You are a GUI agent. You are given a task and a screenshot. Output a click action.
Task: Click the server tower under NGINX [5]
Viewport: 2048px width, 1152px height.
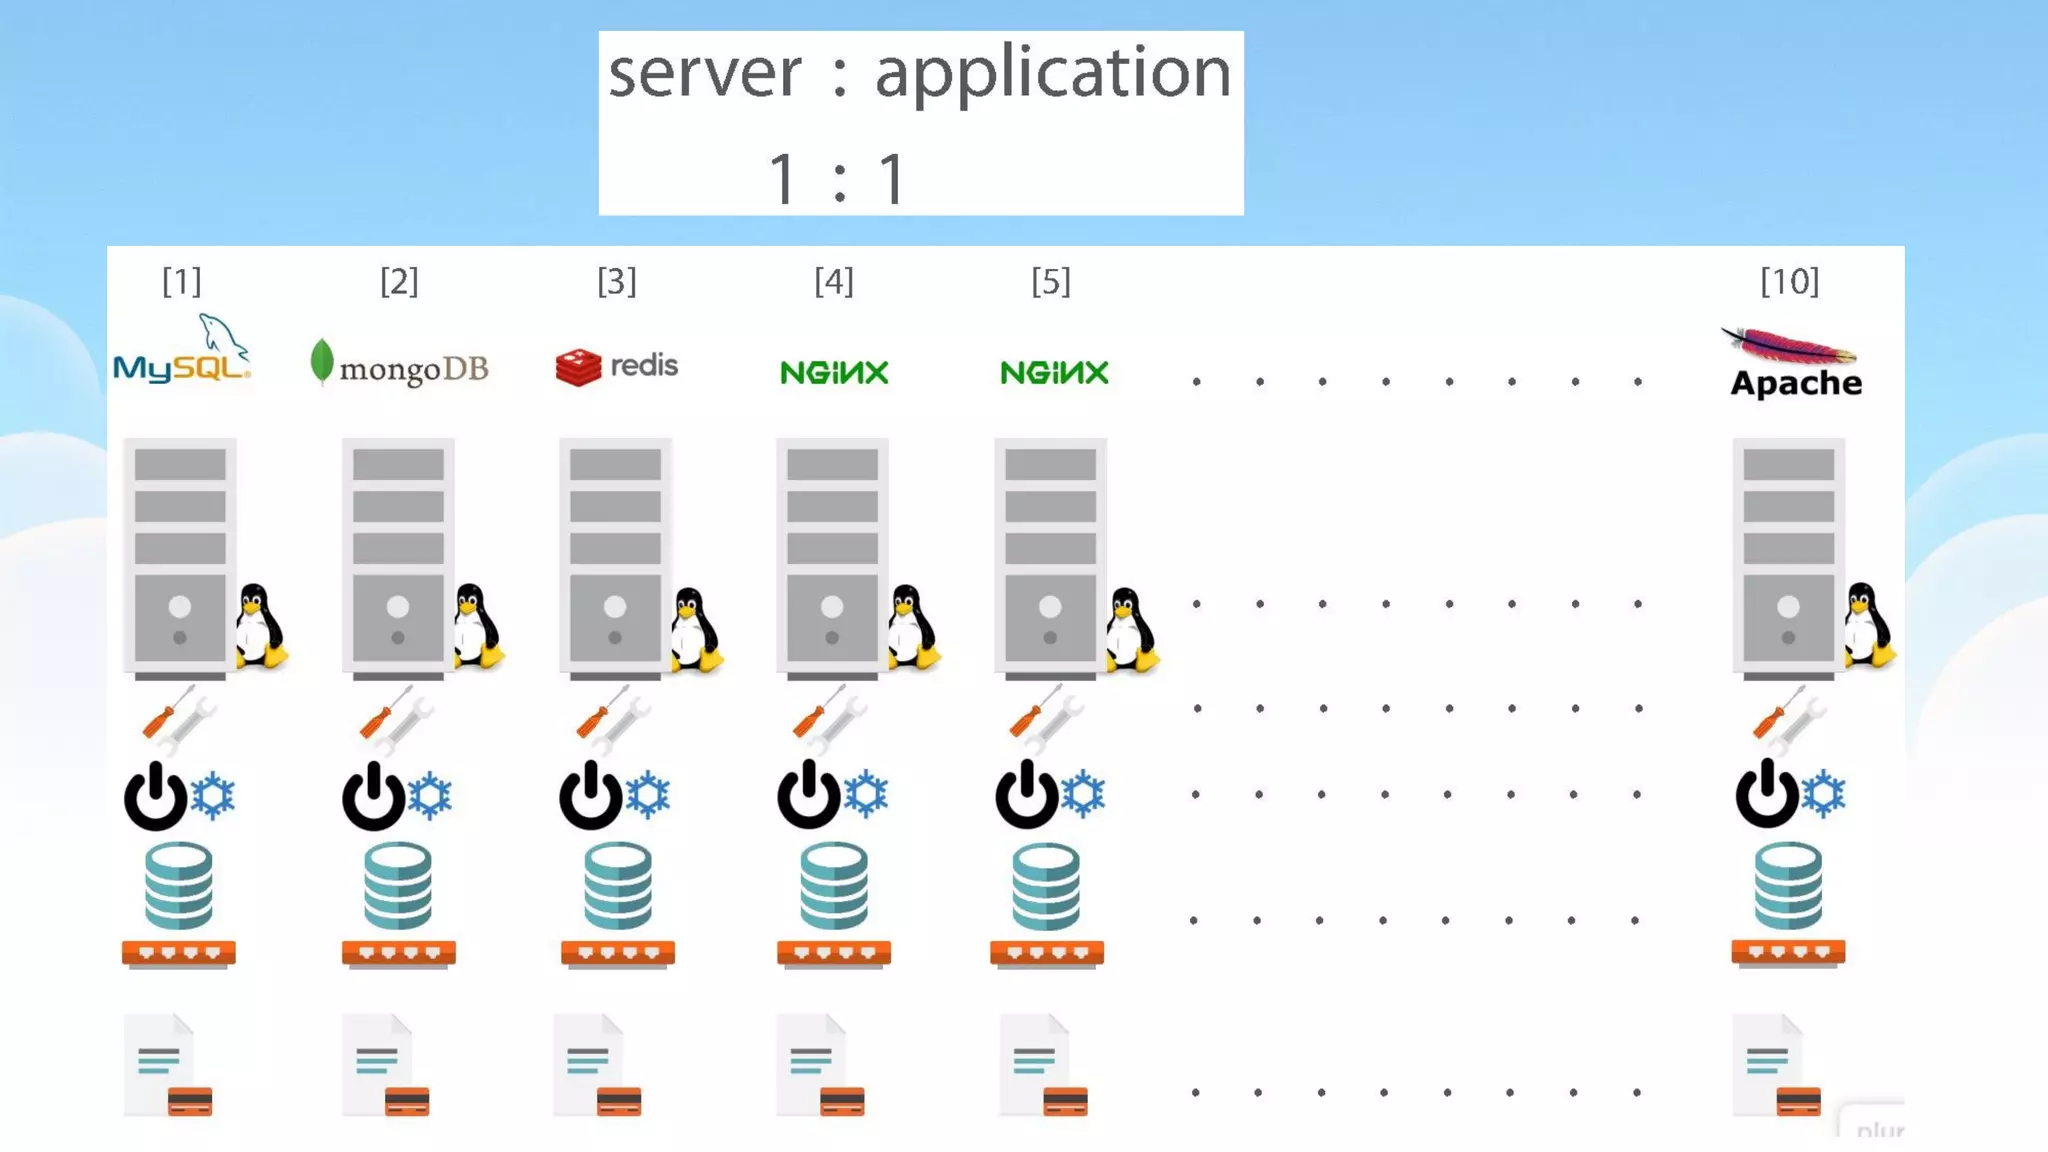1050,556
